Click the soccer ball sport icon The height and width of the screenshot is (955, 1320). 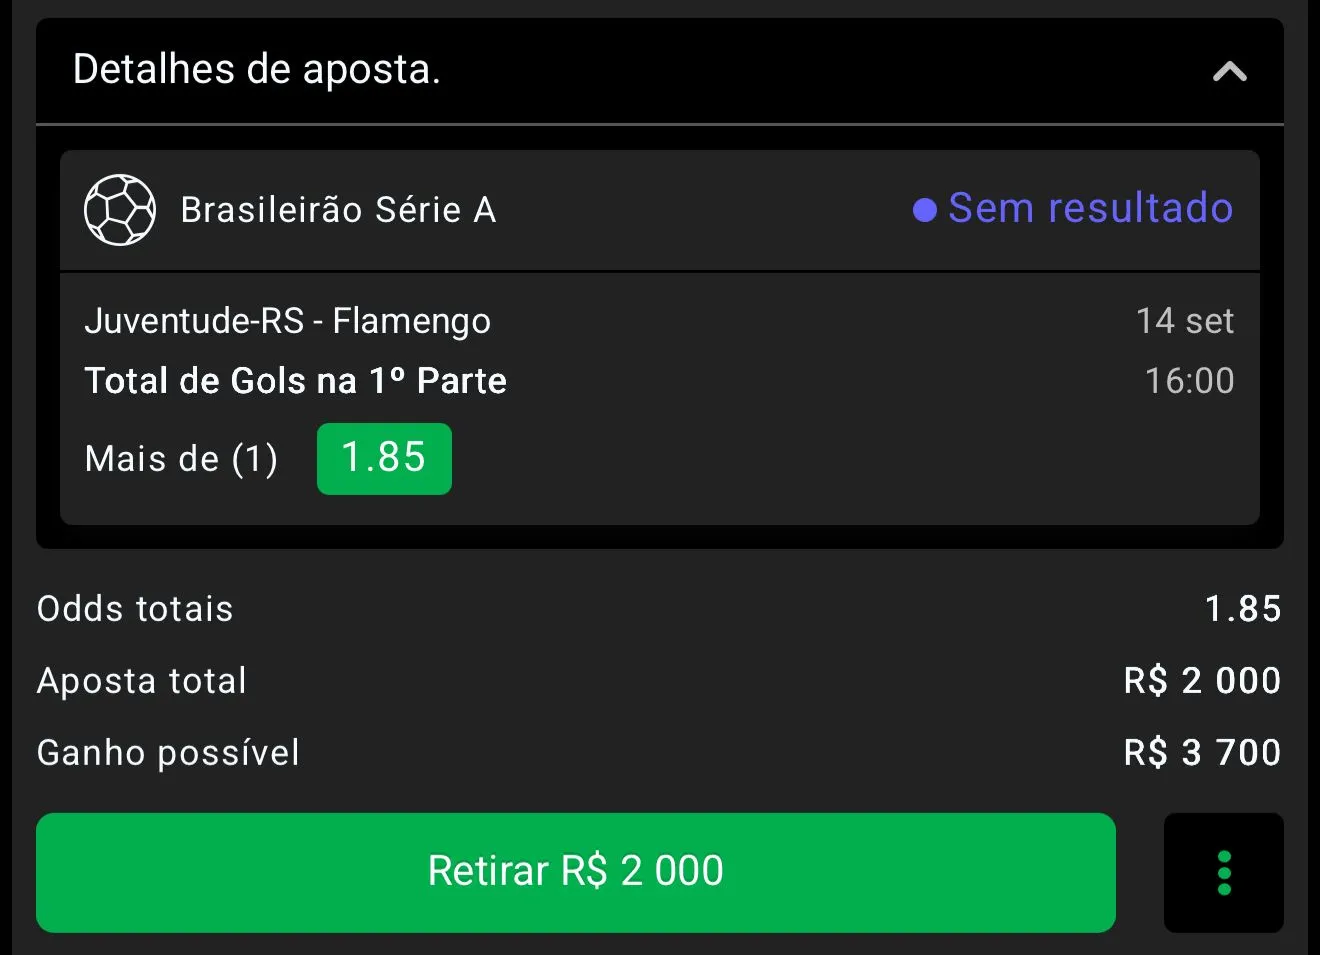pyautogui.click(x=120, y=210)
